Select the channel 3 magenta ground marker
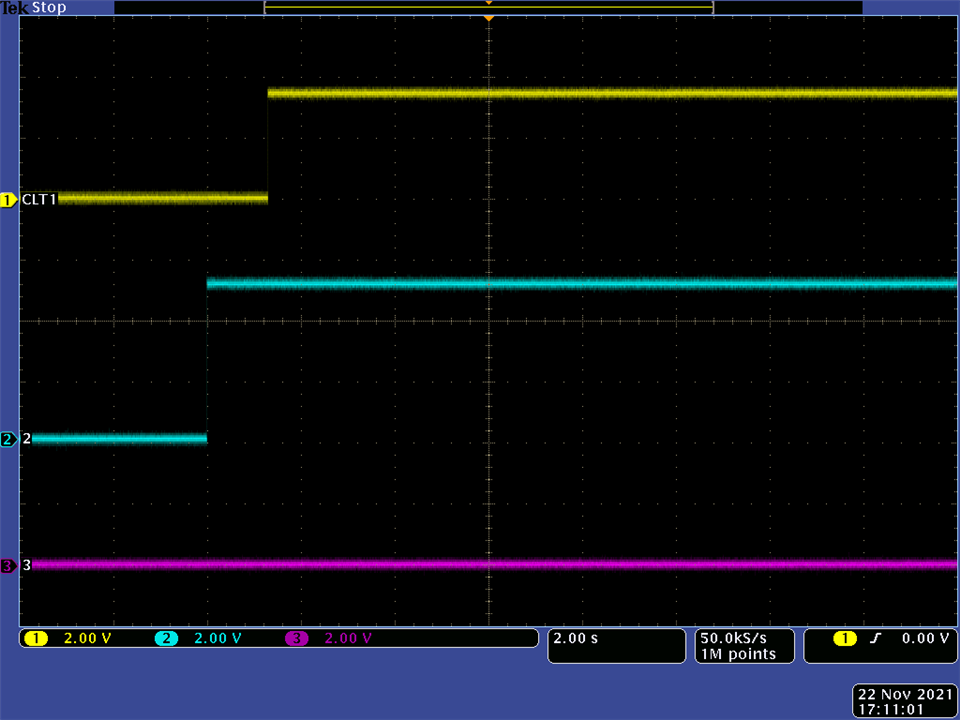 pos(9,566)
